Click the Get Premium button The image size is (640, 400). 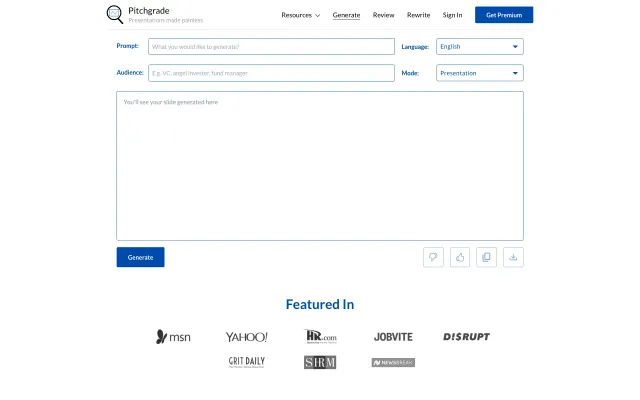tap(504, 15)
